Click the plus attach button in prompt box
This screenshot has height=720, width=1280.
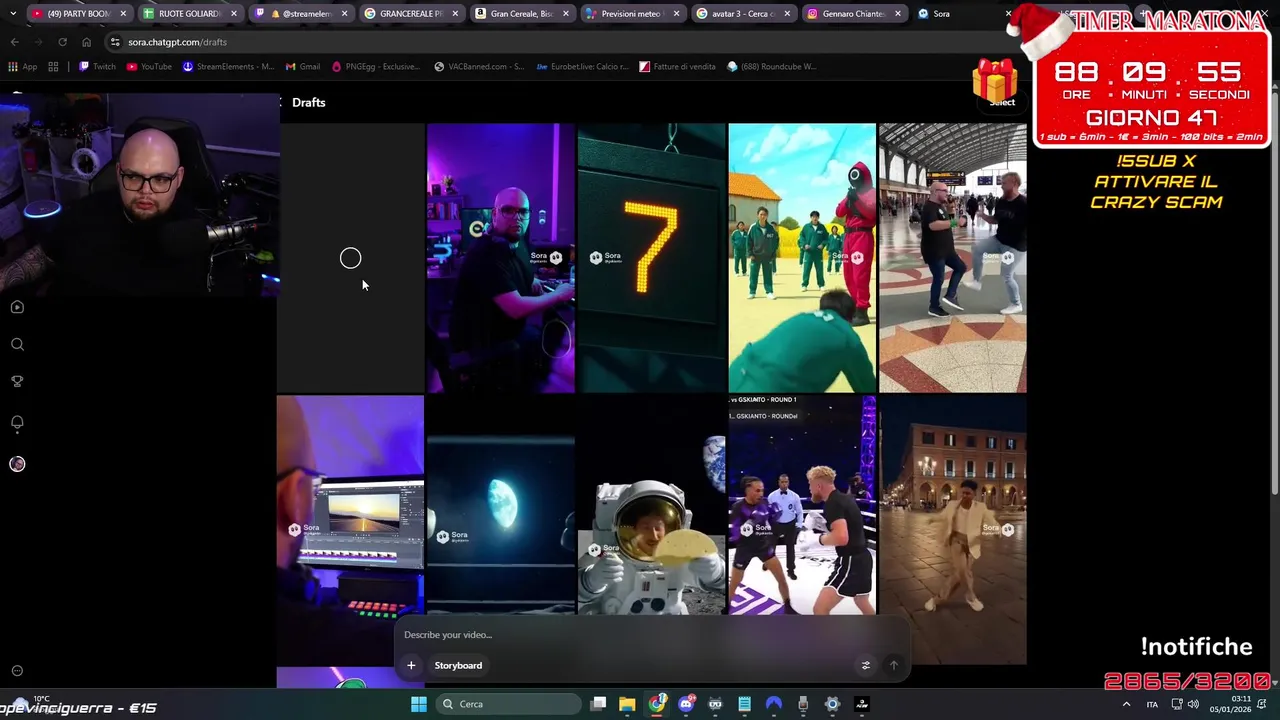(x=411, y=665)
